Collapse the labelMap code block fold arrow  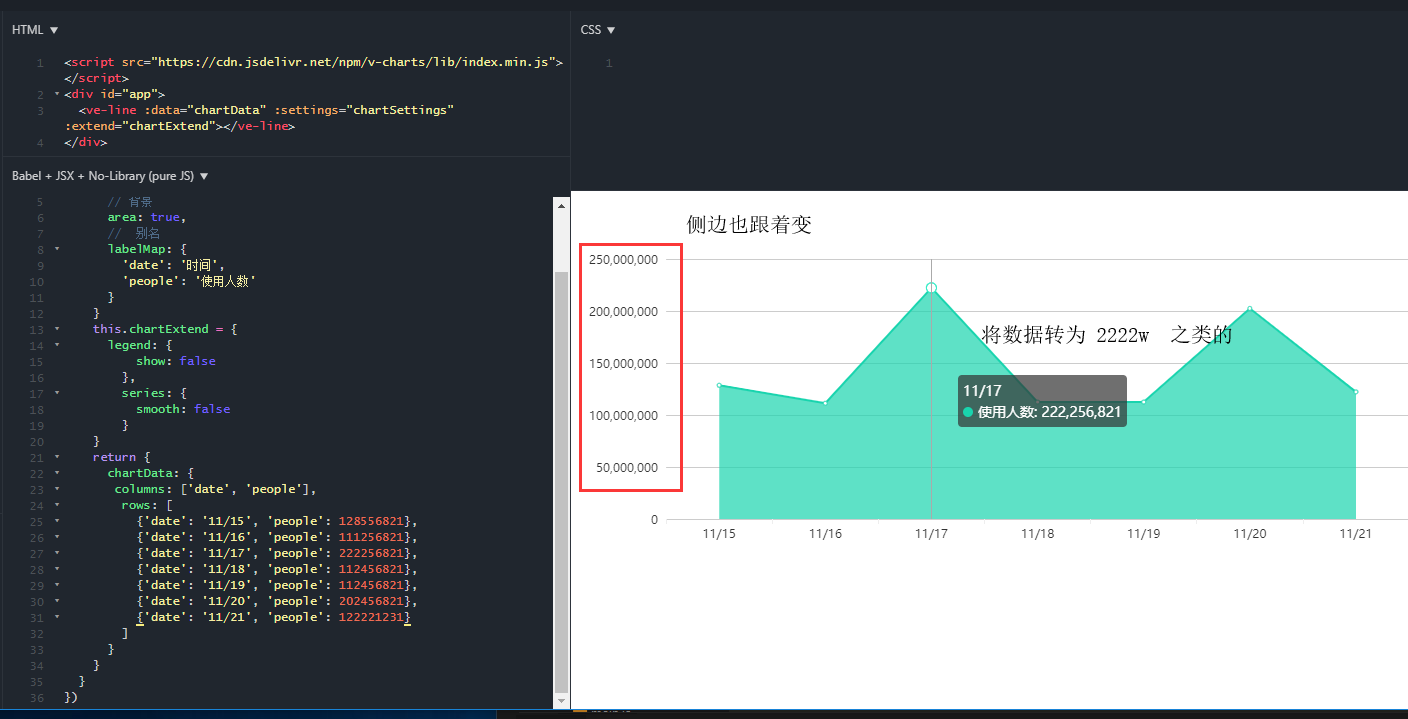[x=55, y=249]
